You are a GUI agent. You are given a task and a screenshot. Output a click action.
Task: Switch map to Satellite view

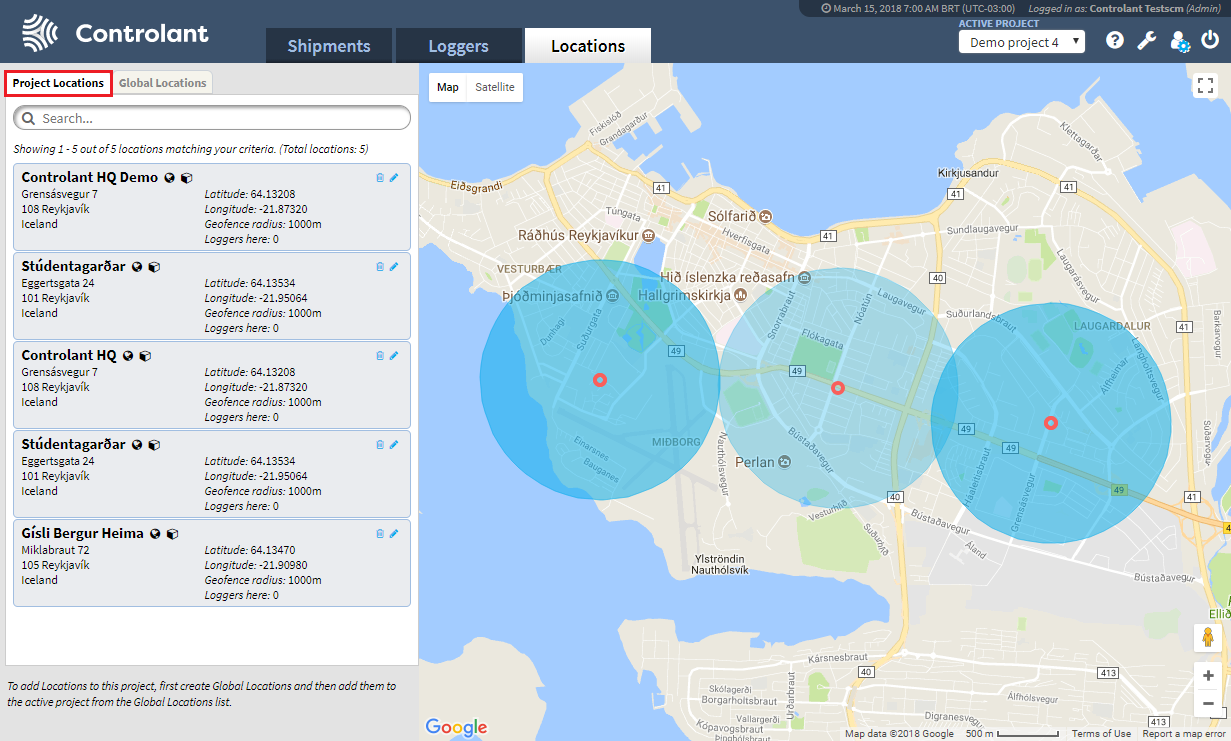click(495, 87)
